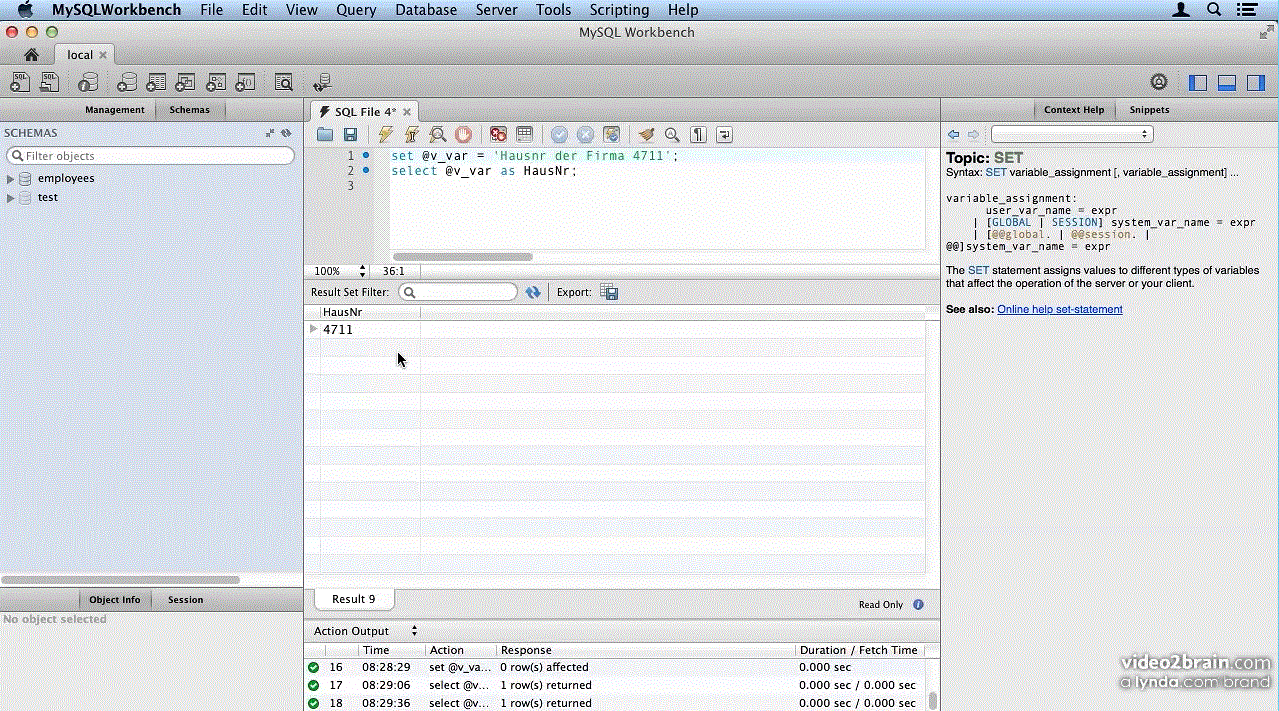
Task: Expand the schemas panel arrows icon
Action: 270,133
